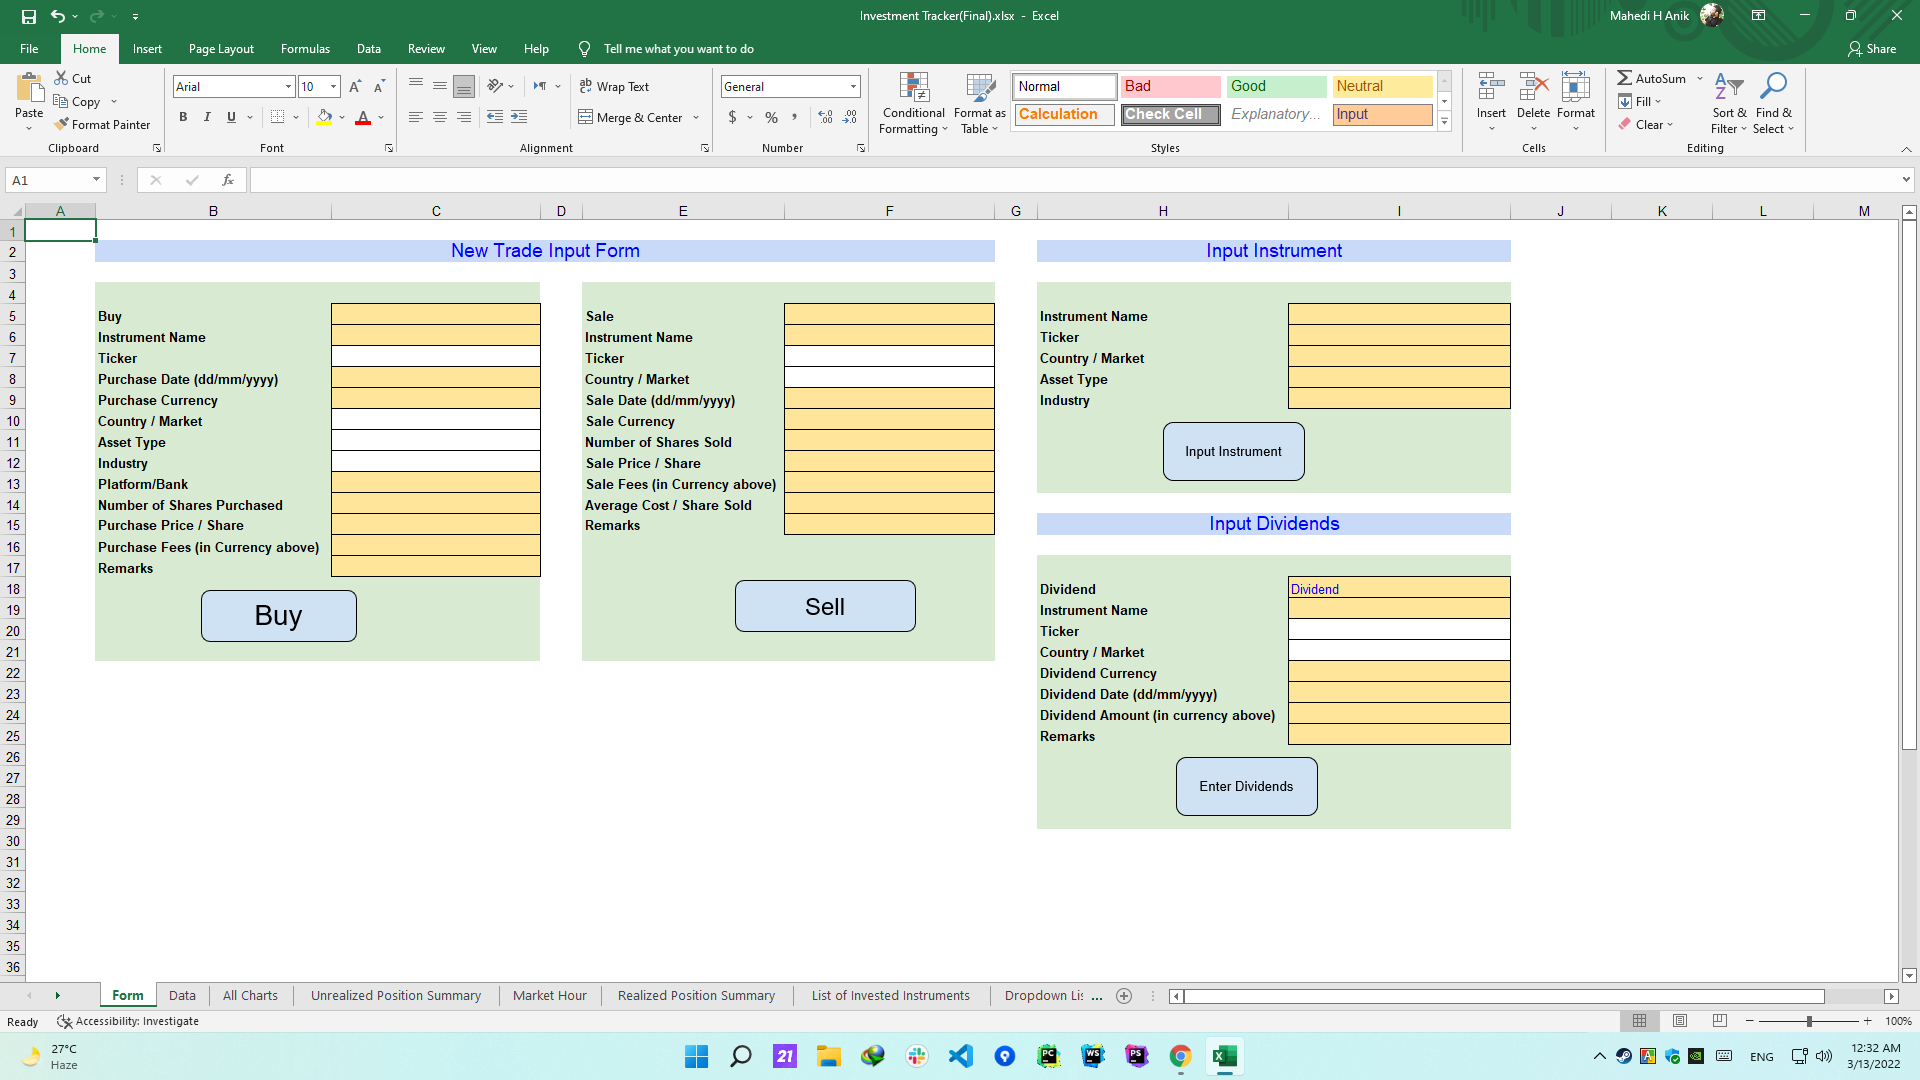Open Find & Select
Viewport: 1920px width, 1080px height.
[x=1773, y=103]
